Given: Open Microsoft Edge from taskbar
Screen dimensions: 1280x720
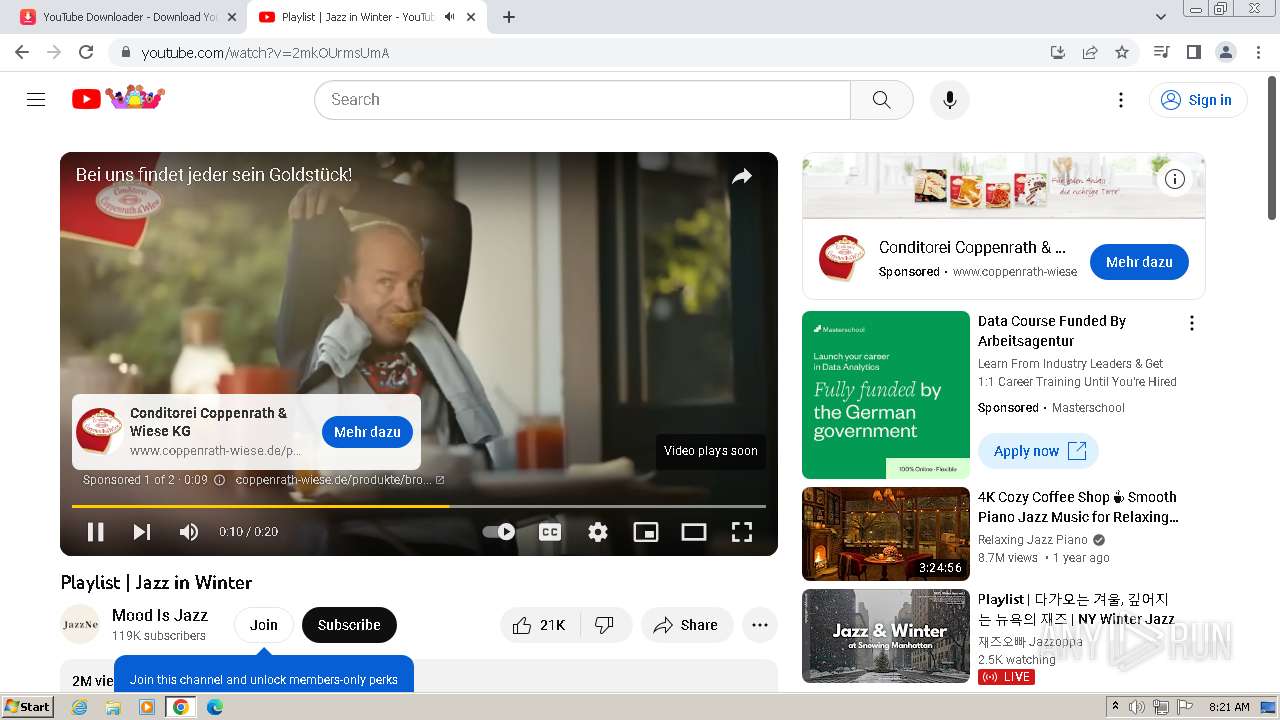Looking at the screenshot, I should pyautogui.click(x=214, y=707).
